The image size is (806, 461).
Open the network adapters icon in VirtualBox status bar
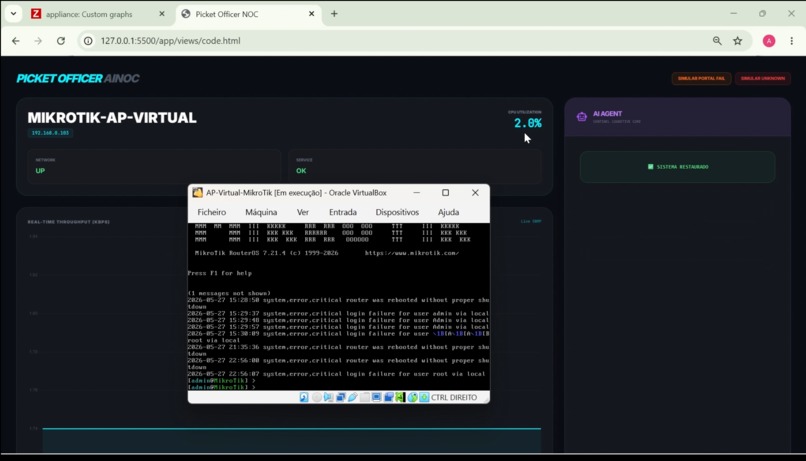tap(340, 397)
